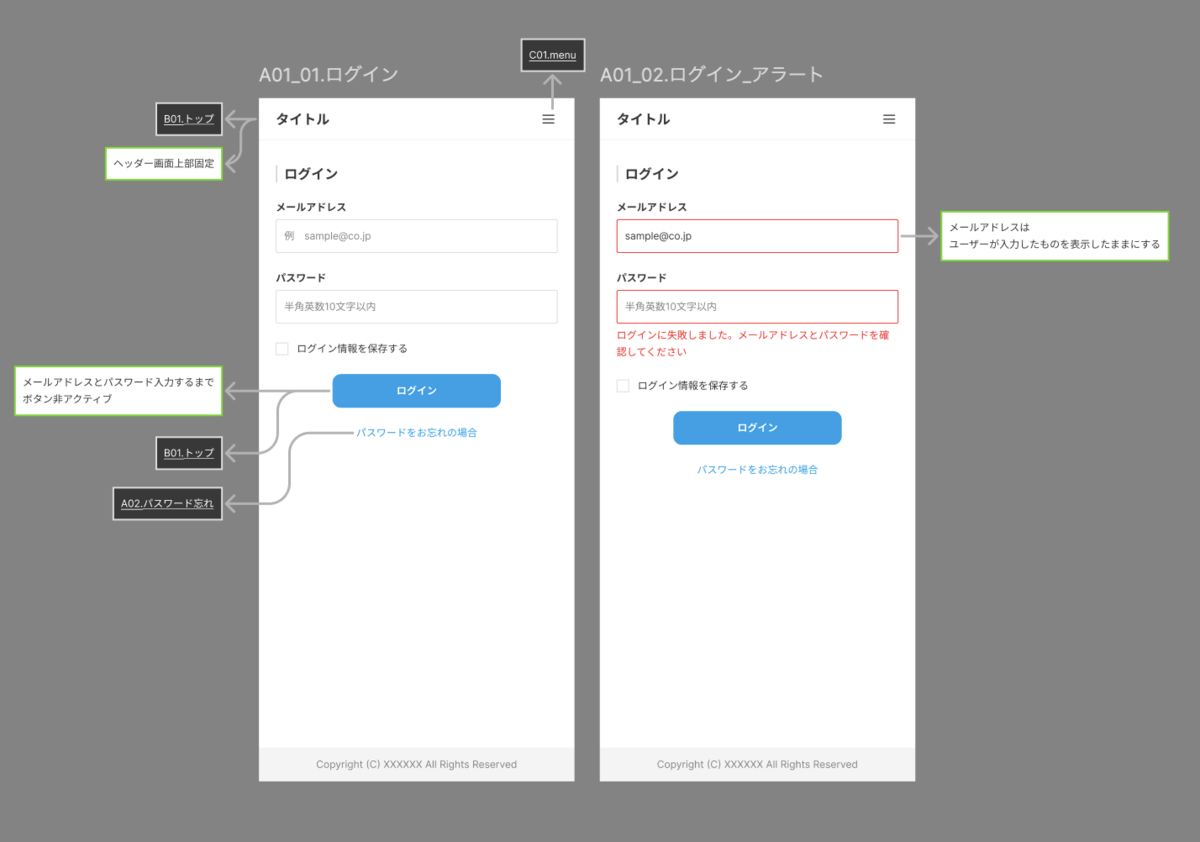Follow パスワードをお忘れの場合 link on A01_01 screen
Viewport: 1200px width, 842px height.
tap(416, 433)
